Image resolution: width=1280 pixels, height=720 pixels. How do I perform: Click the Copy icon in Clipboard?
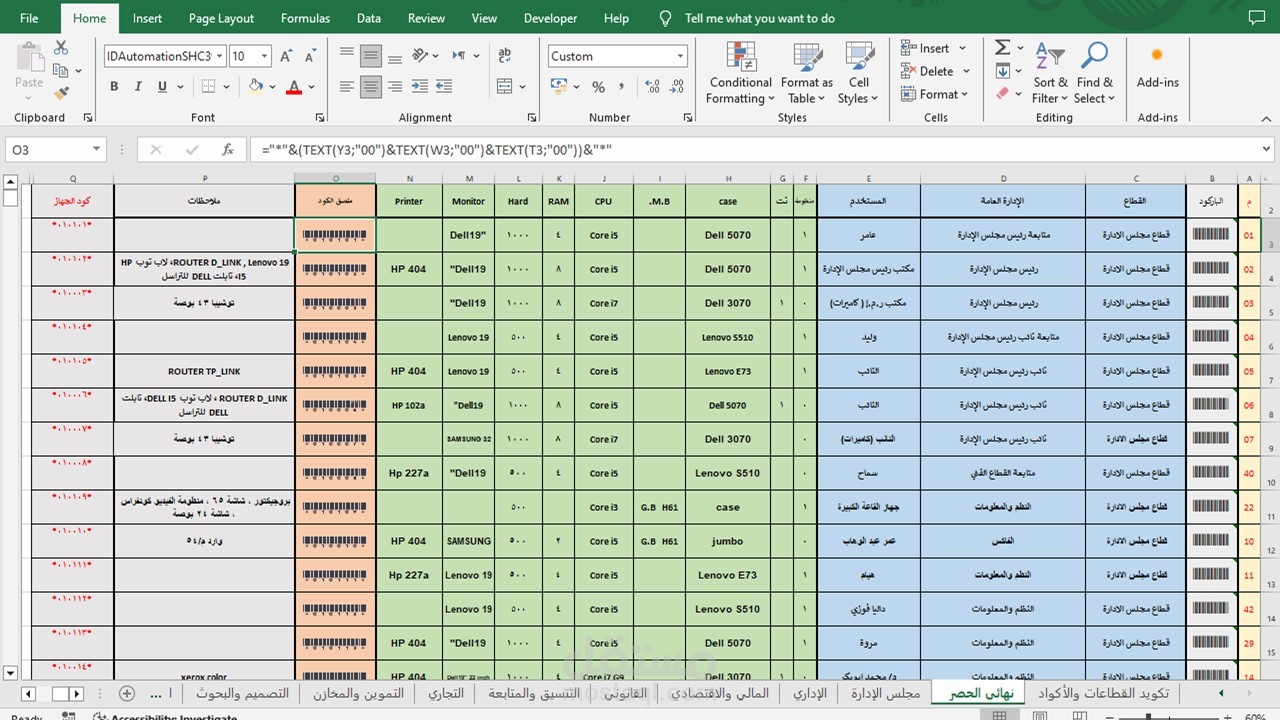(61, 70)
